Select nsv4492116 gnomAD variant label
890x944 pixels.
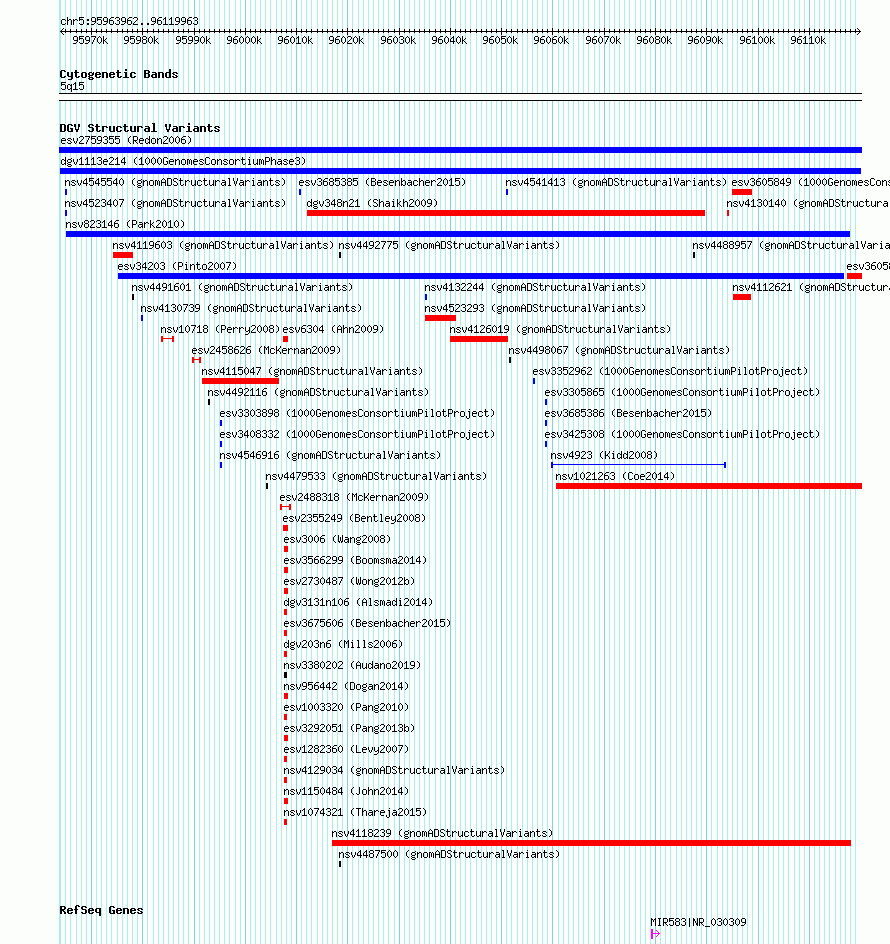point(318,393)
